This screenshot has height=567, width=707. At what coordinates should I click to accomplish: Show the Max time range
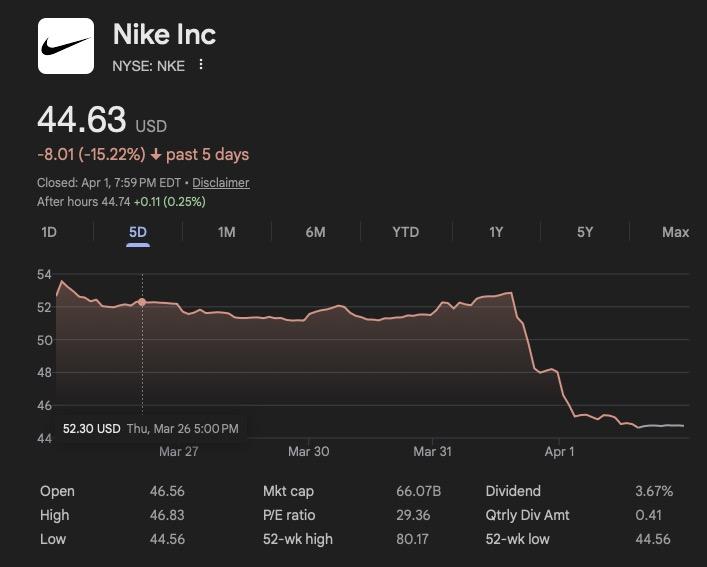(x=675, y=232)
